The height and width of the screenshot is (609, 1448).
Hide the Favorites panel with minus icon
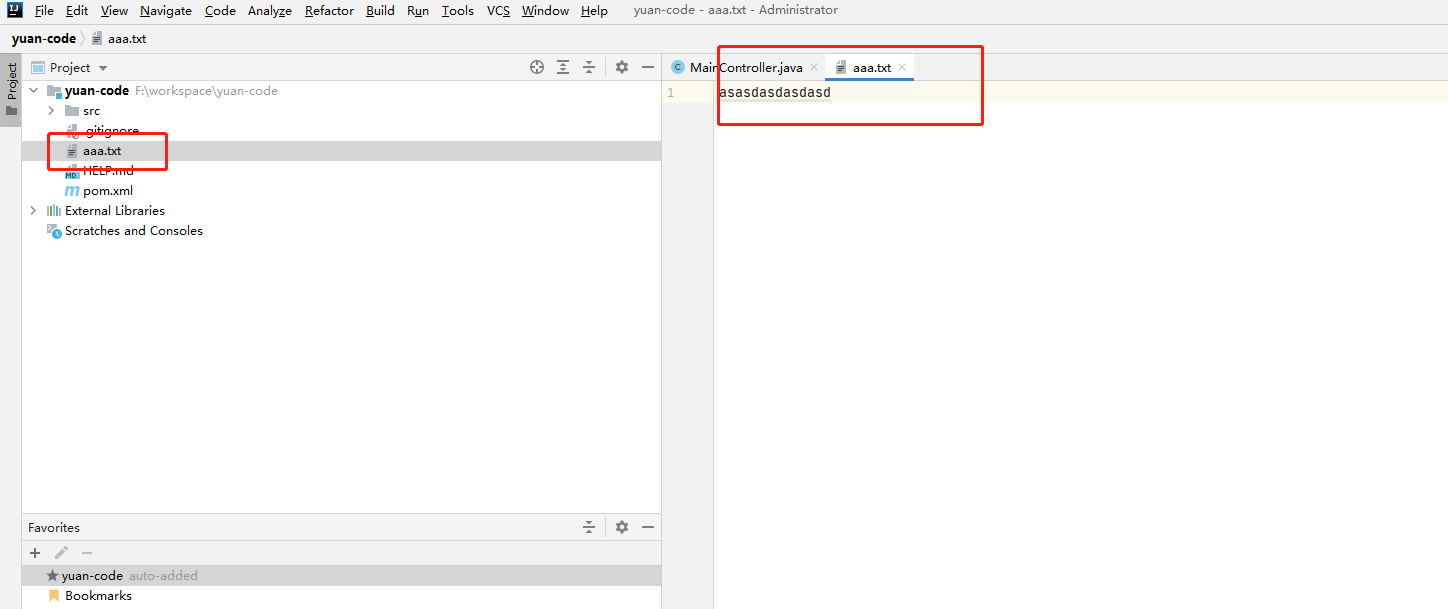[x=648, y=527]
